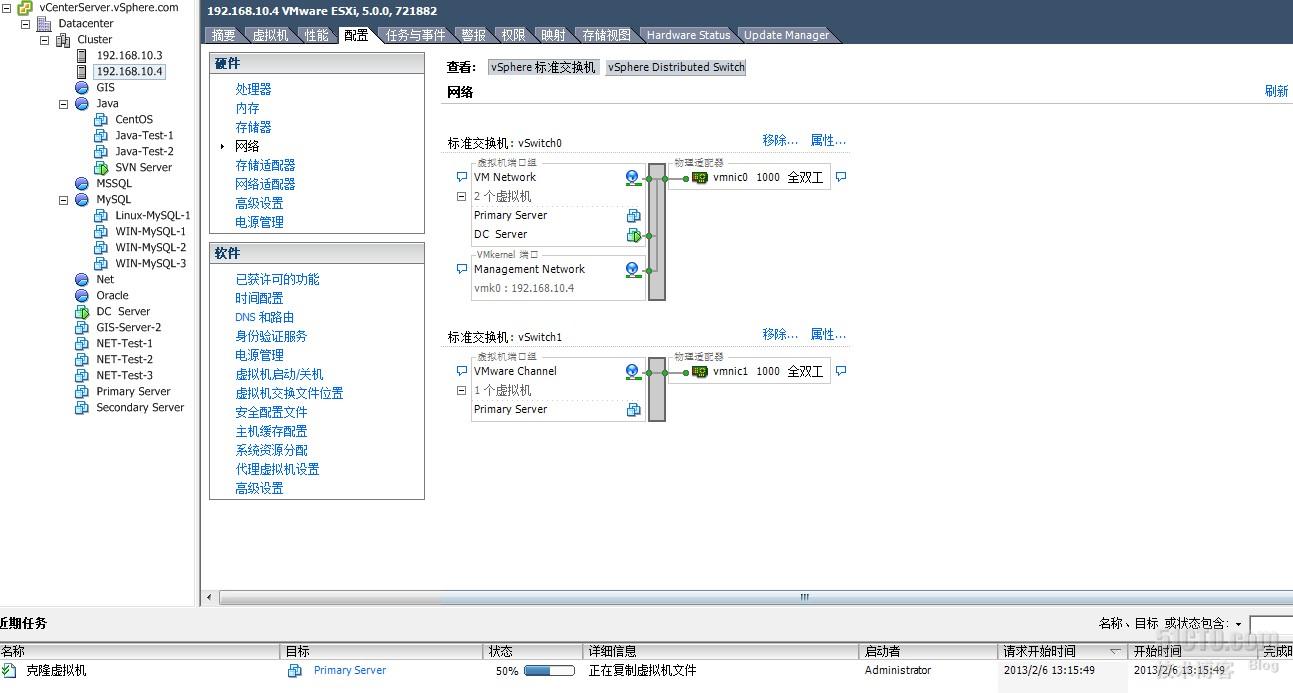Collapse the Java resource pool node

click(x=63, y=103)
